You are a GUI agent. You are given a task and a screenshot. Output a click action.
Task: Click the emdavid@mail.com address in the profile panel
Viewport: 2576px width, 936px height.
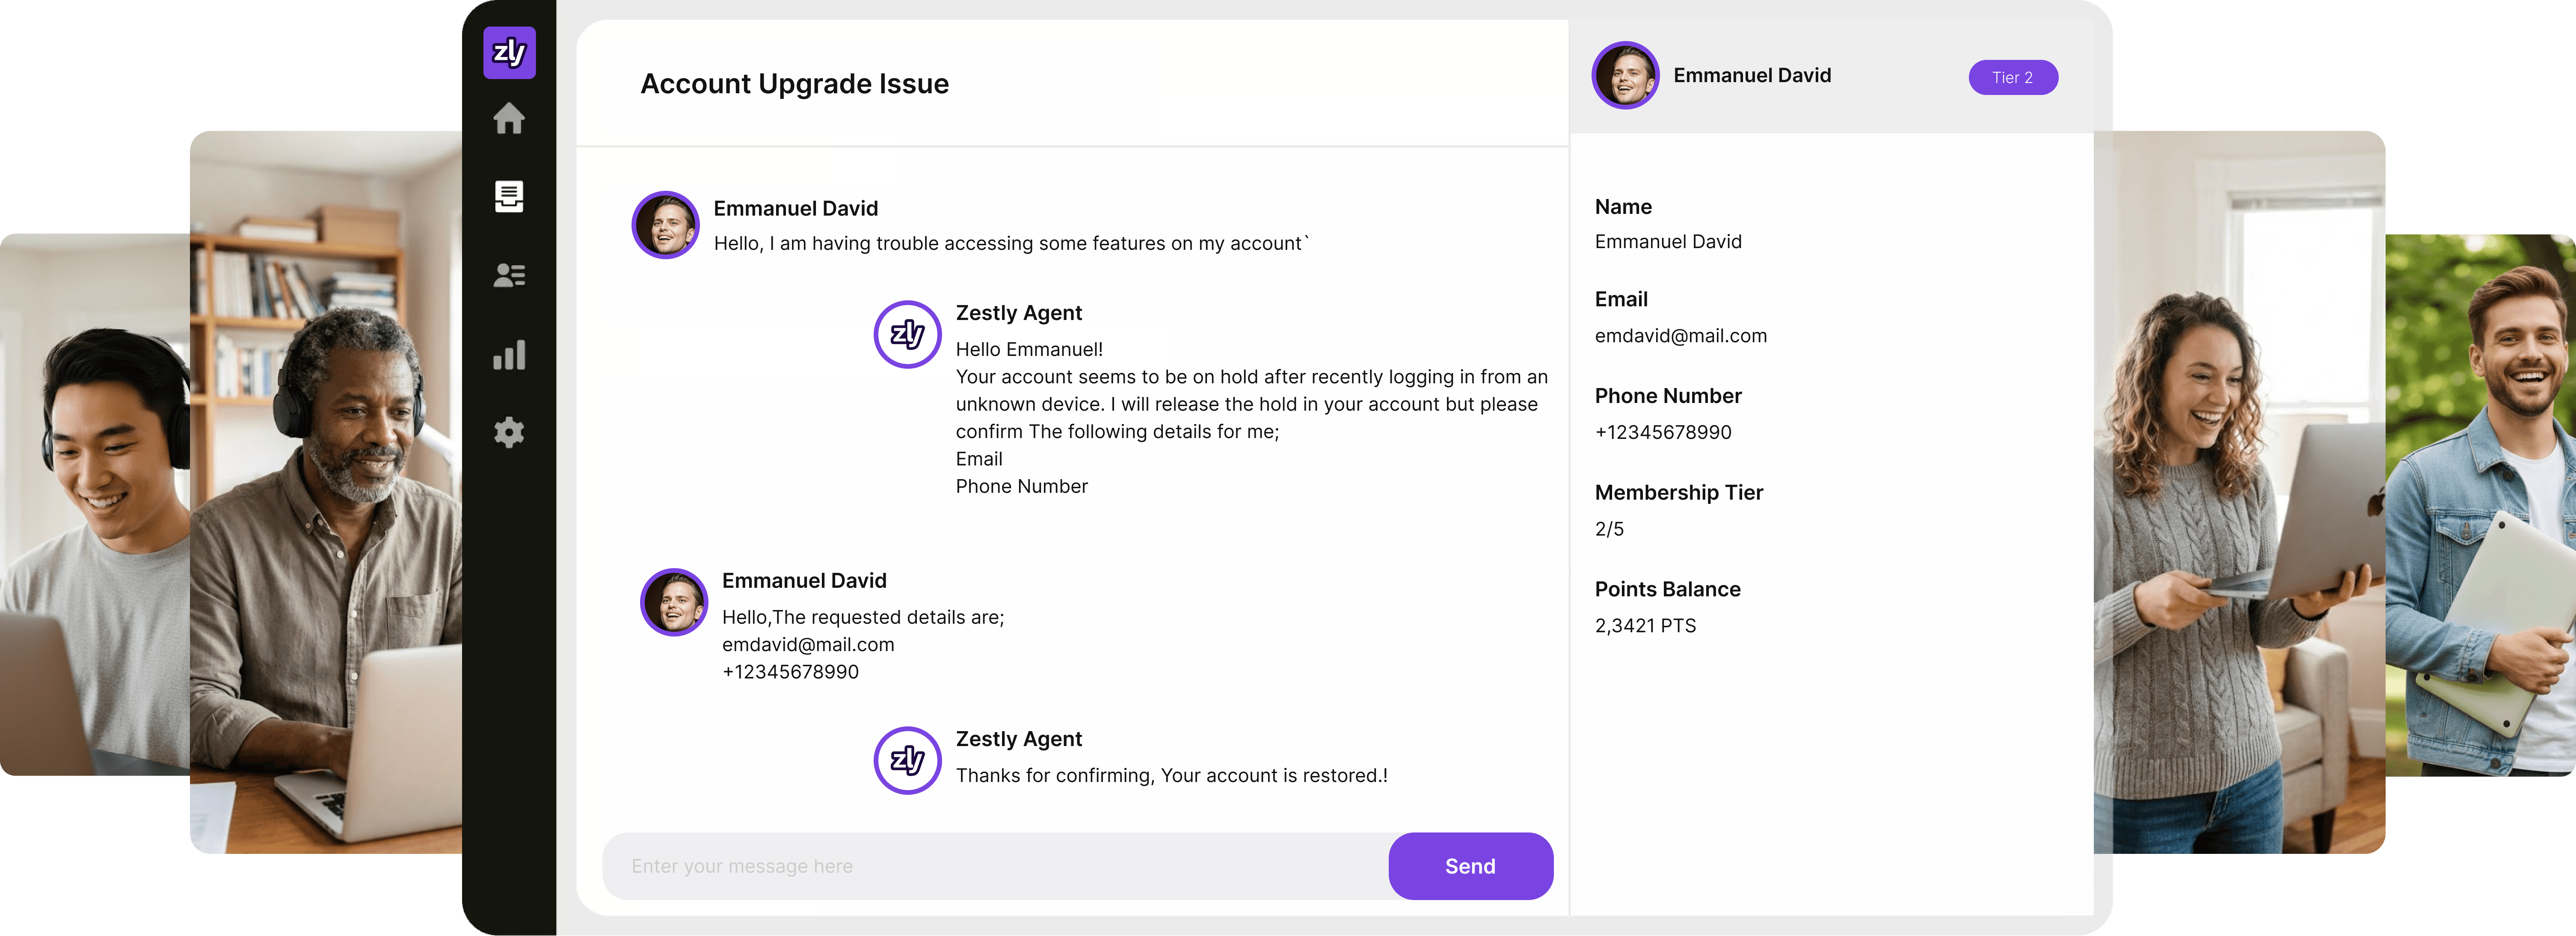1680,336
